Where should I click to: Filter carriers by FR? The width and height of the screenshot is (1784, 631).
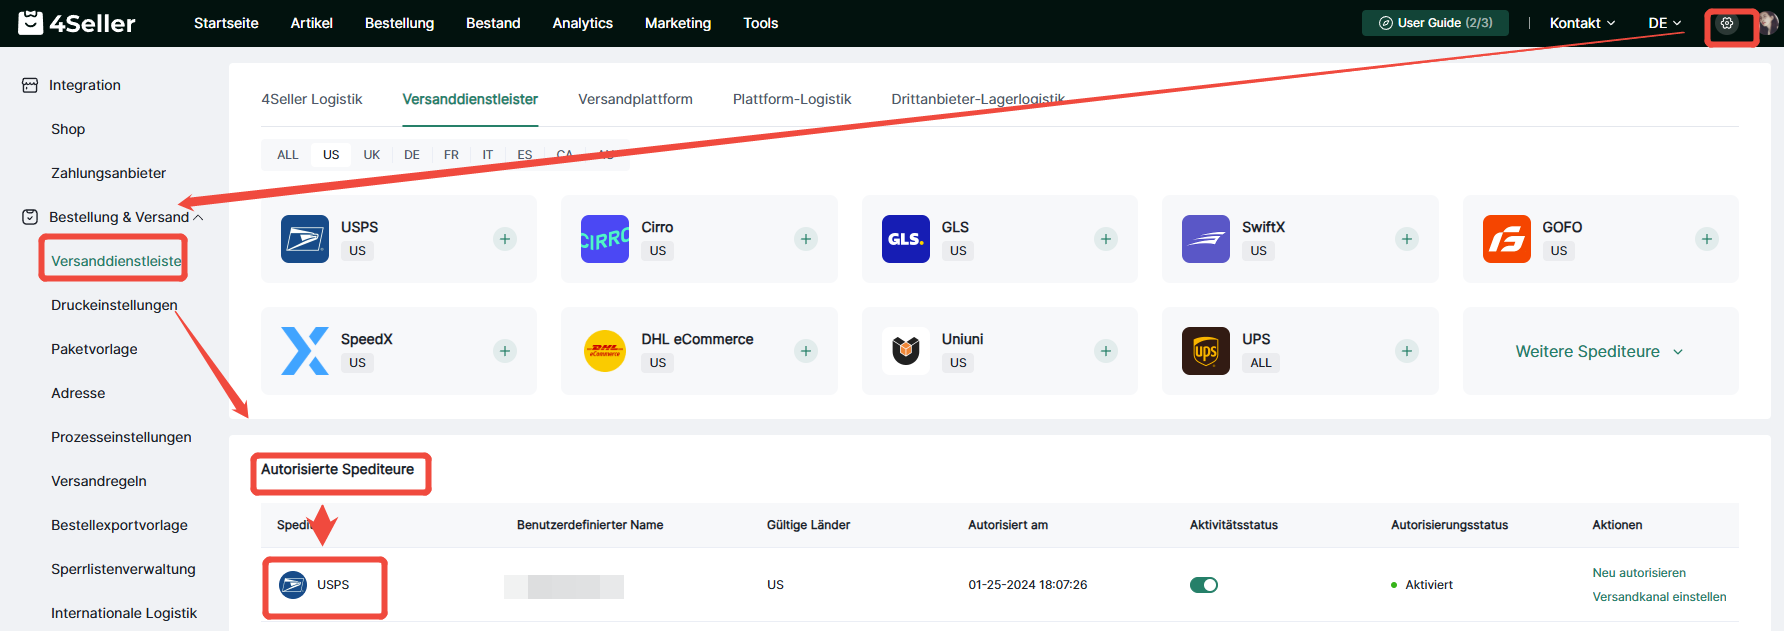tap(452, 155)
